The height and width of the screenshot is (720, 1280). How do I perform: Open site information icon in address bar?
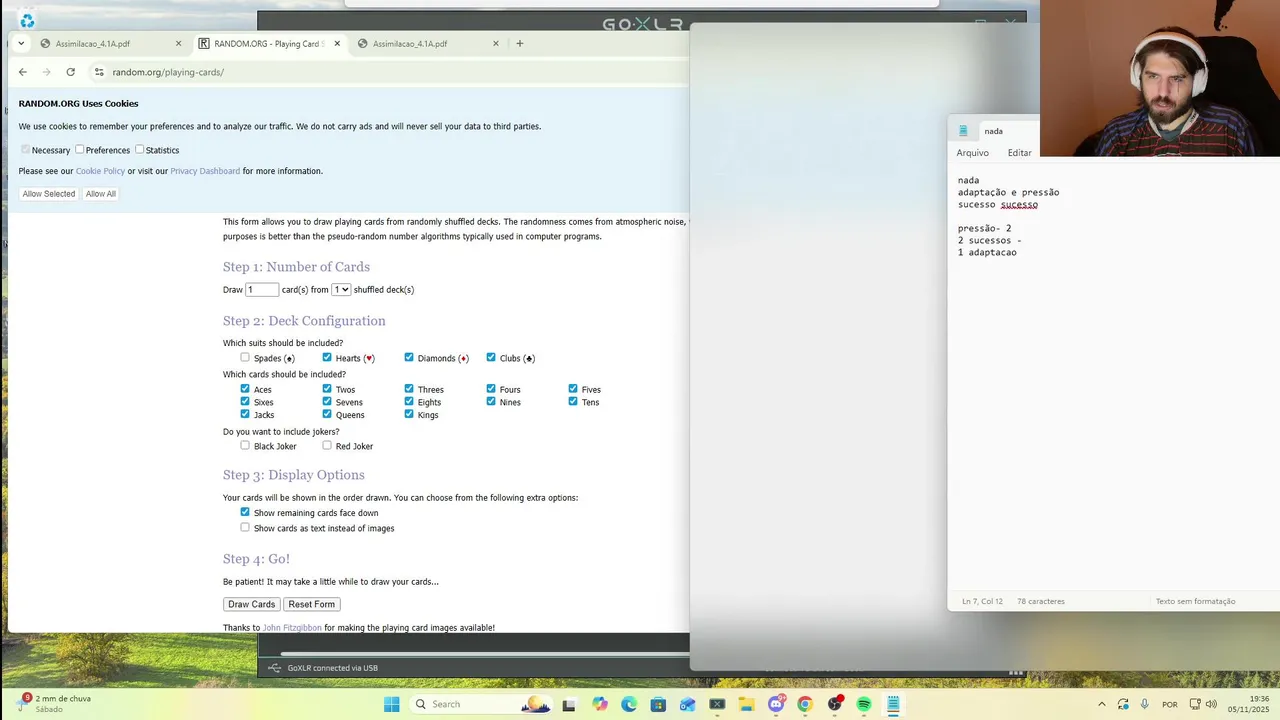(99, 72)
